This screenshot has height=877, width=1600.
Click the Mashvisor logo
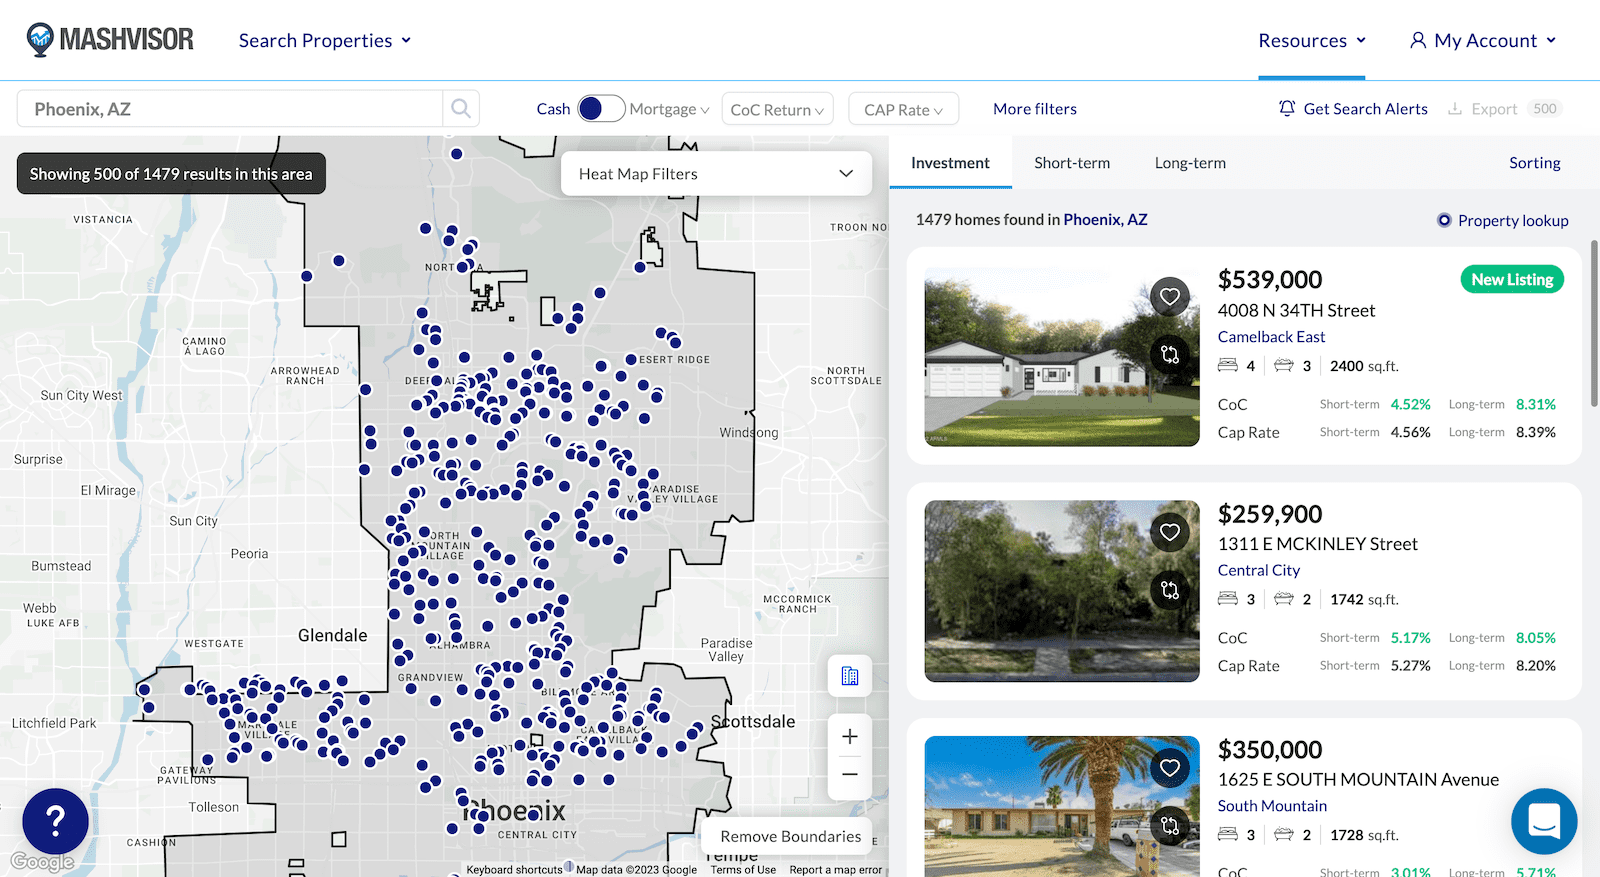(x=110, y=40)
